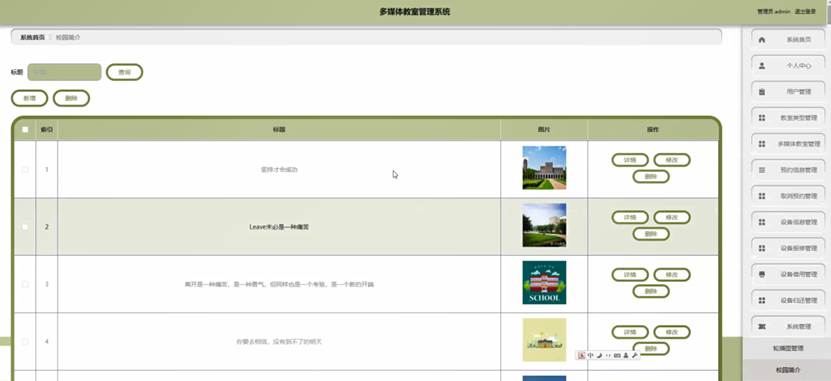Tick the checkbox for row 3
Image resolution: width=831 pixels, height=381 pixels.
click(25, 285)
